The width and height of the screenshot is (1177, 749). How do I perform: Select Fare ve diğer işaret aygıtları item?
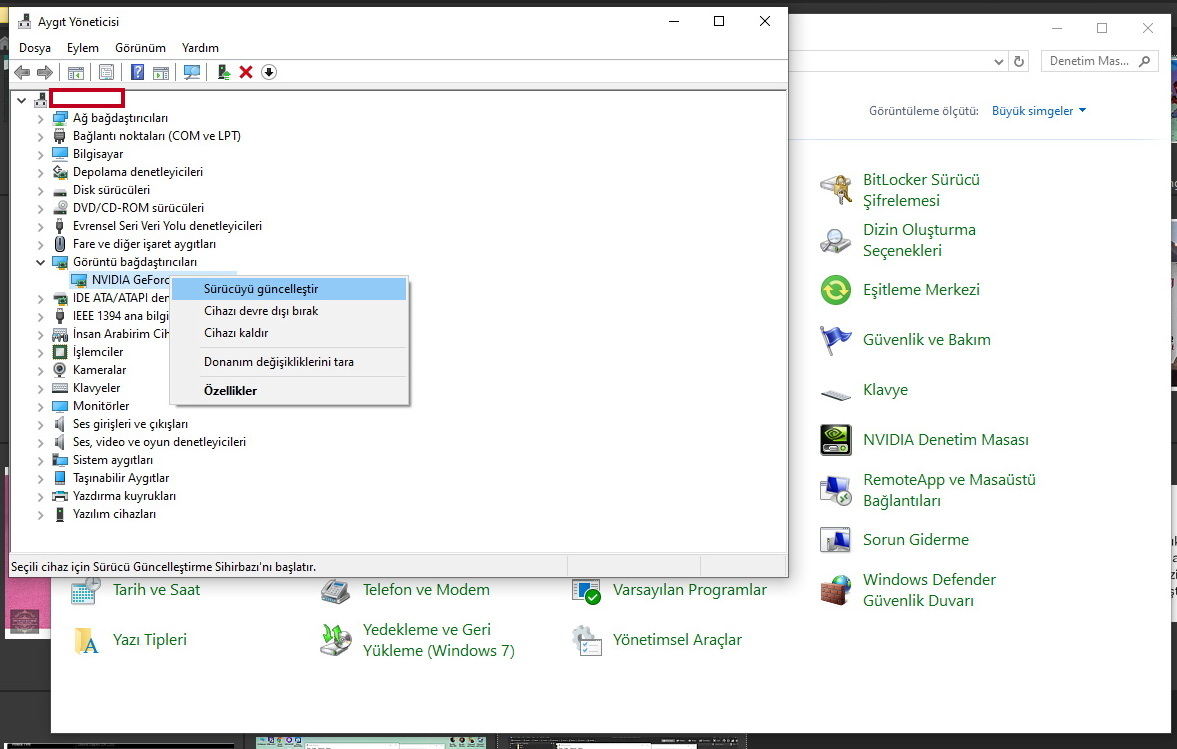pos(144,244)
